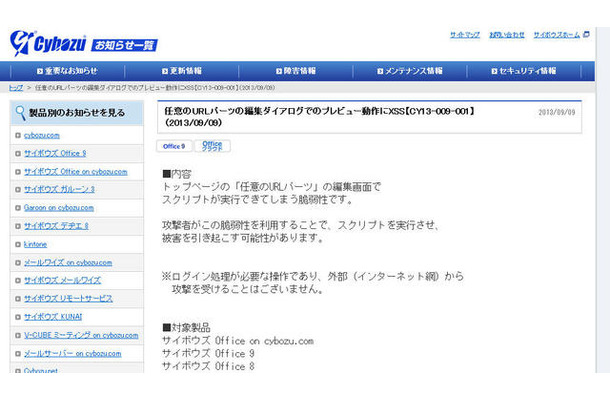Viewport: 610px width, 400px height.
Task: Open the セキュリティ情報 navigation tab
Action: (524, 71)
